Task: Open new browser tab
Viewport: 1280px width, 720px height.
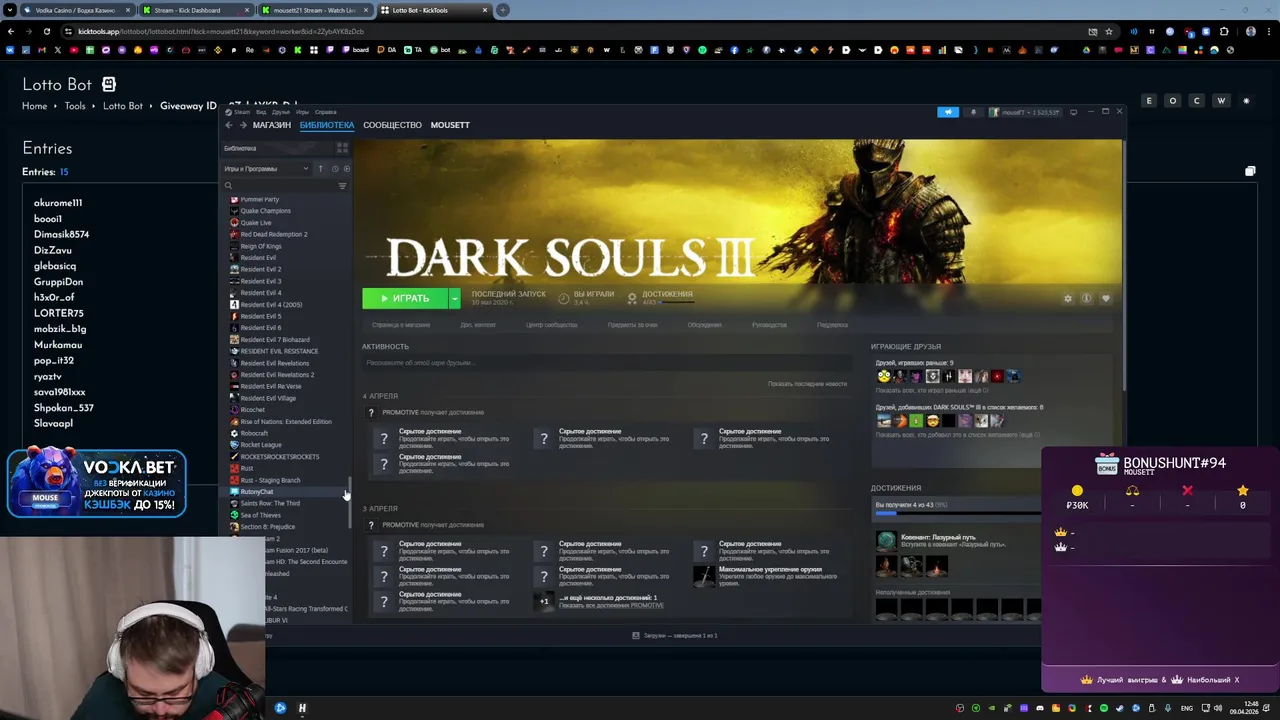Action: pos(503,10)
